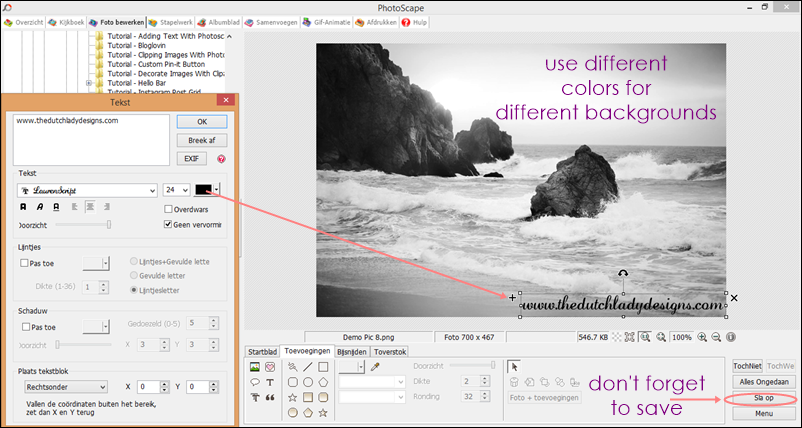Choose Lijntjes+Gevulde letter radio option

[134, 261]
